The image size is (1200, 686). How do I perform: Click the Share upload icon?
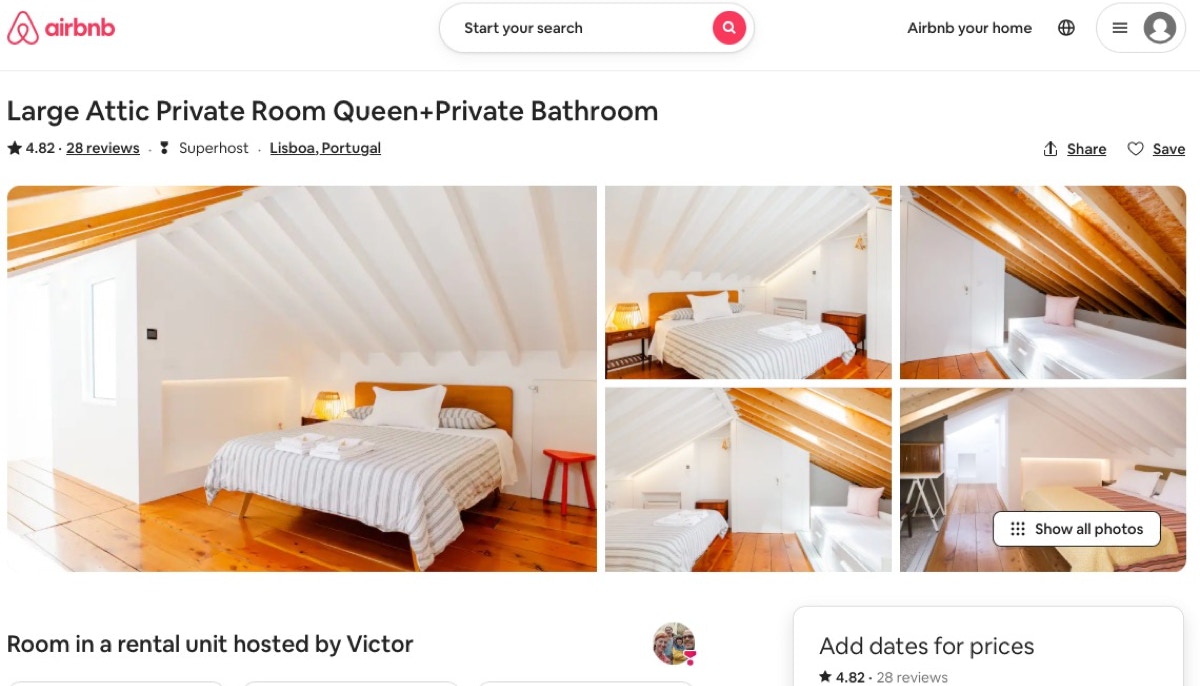(x=1050, y=149)
